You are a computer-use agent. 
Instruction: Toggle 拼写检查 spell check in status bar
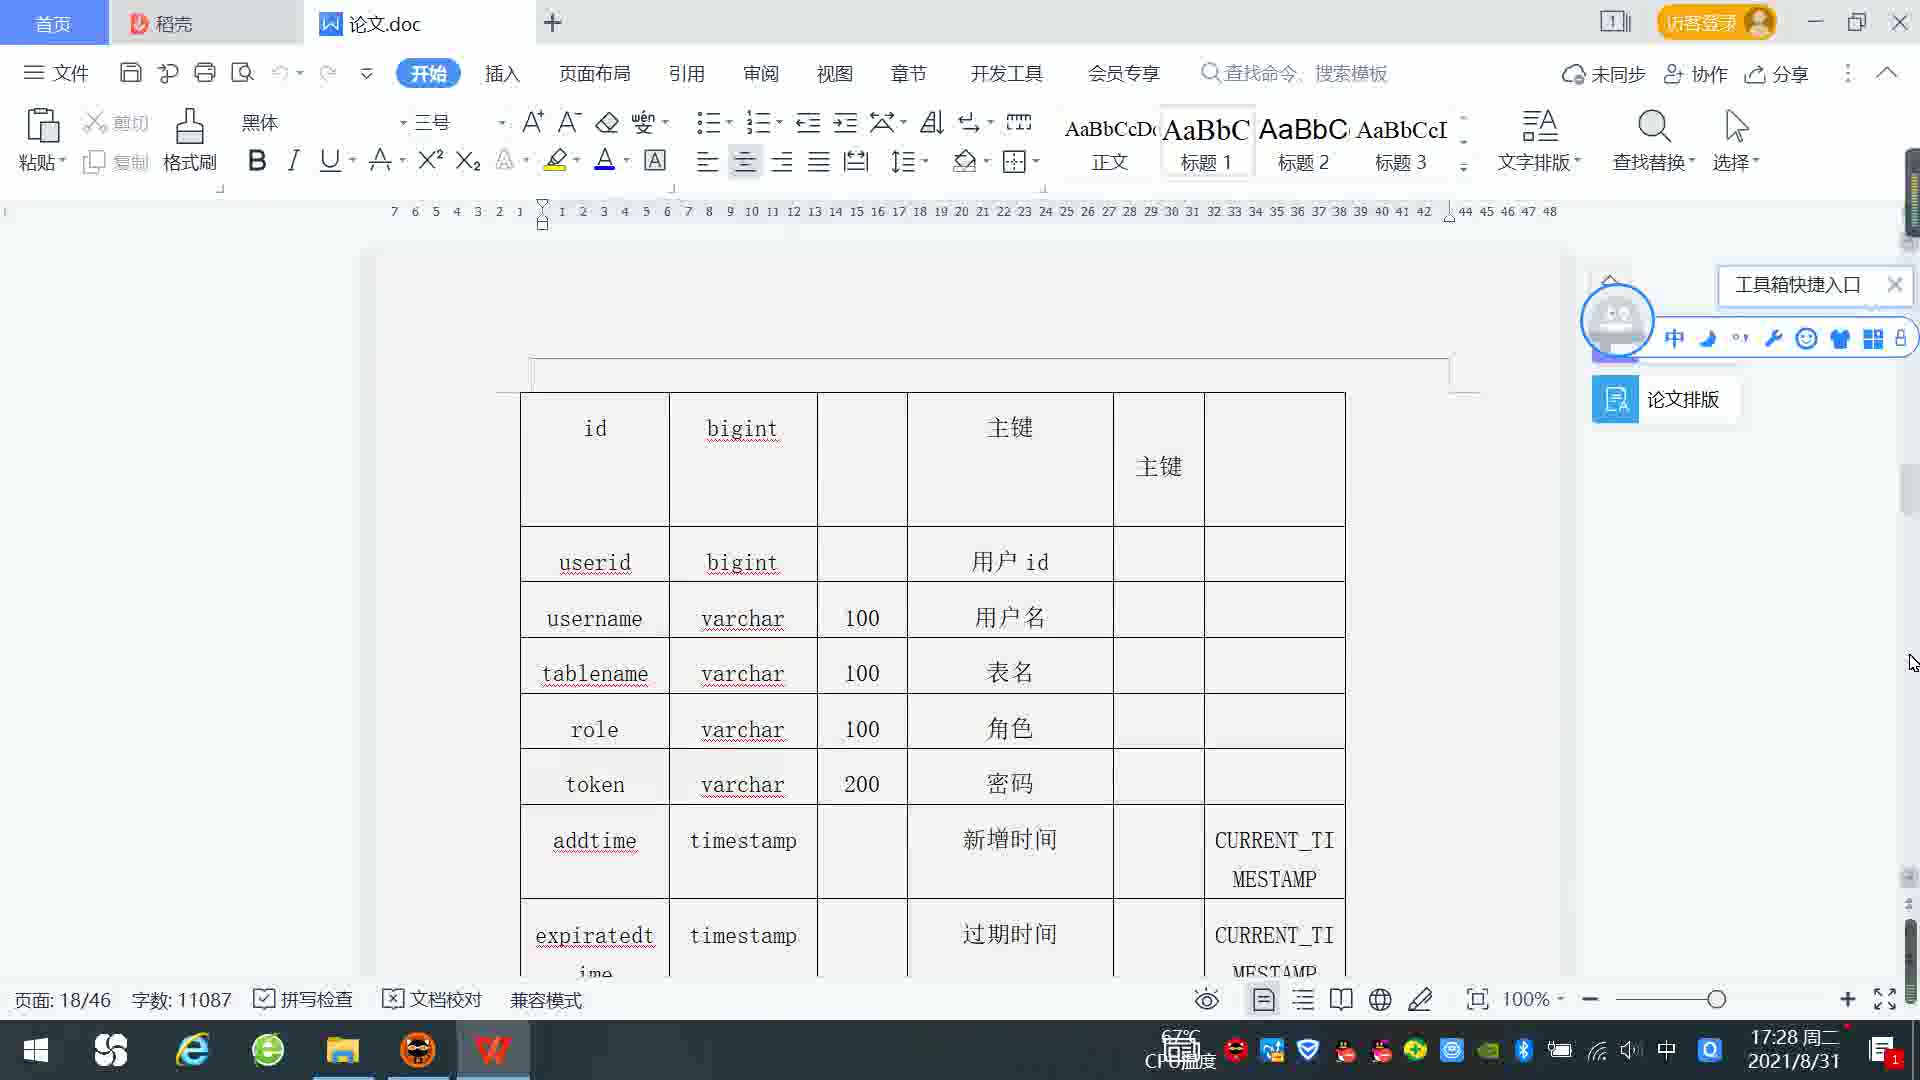(303, 999)
